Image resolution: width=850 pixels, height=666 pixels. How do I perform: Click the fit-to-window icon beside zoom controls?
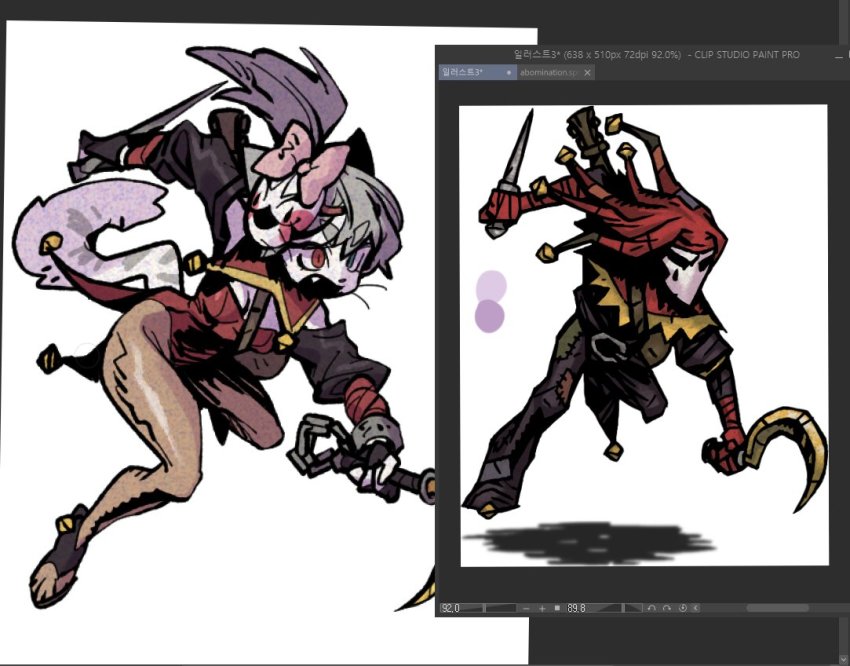tap(556, 606)
